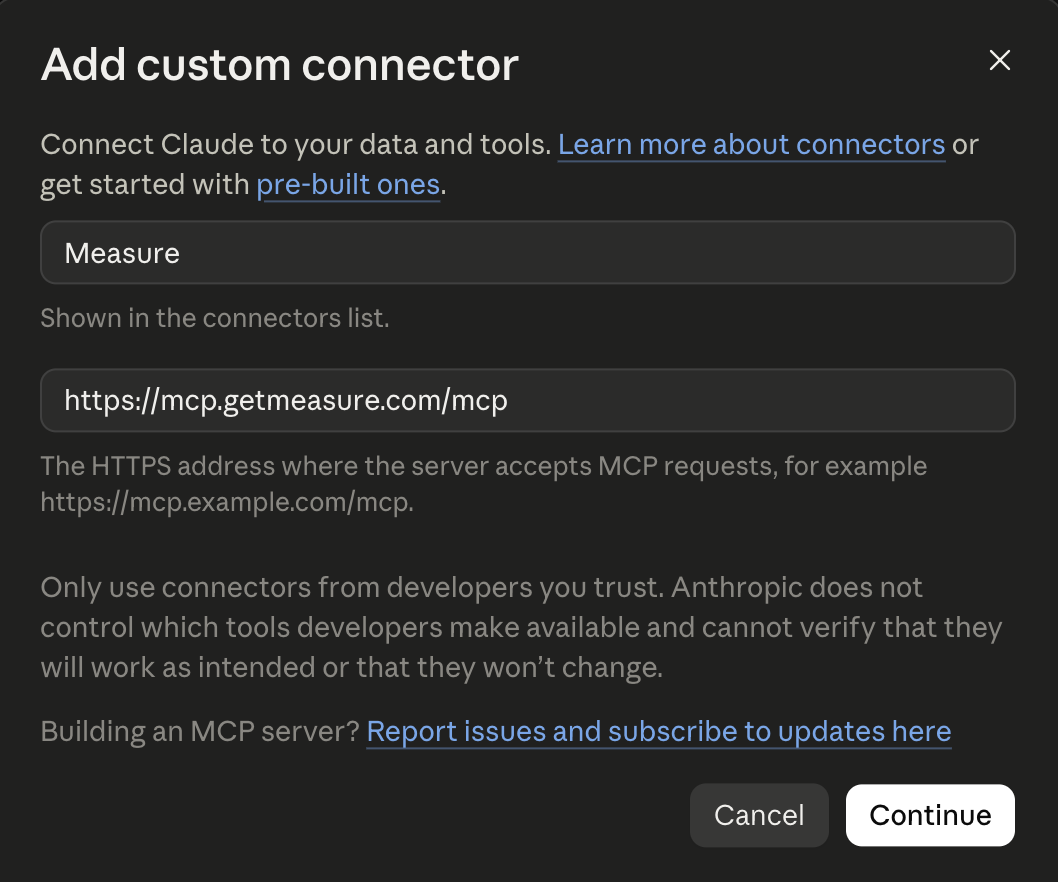
Task: Follow the pre-built ones link
Action: (348, 184)
